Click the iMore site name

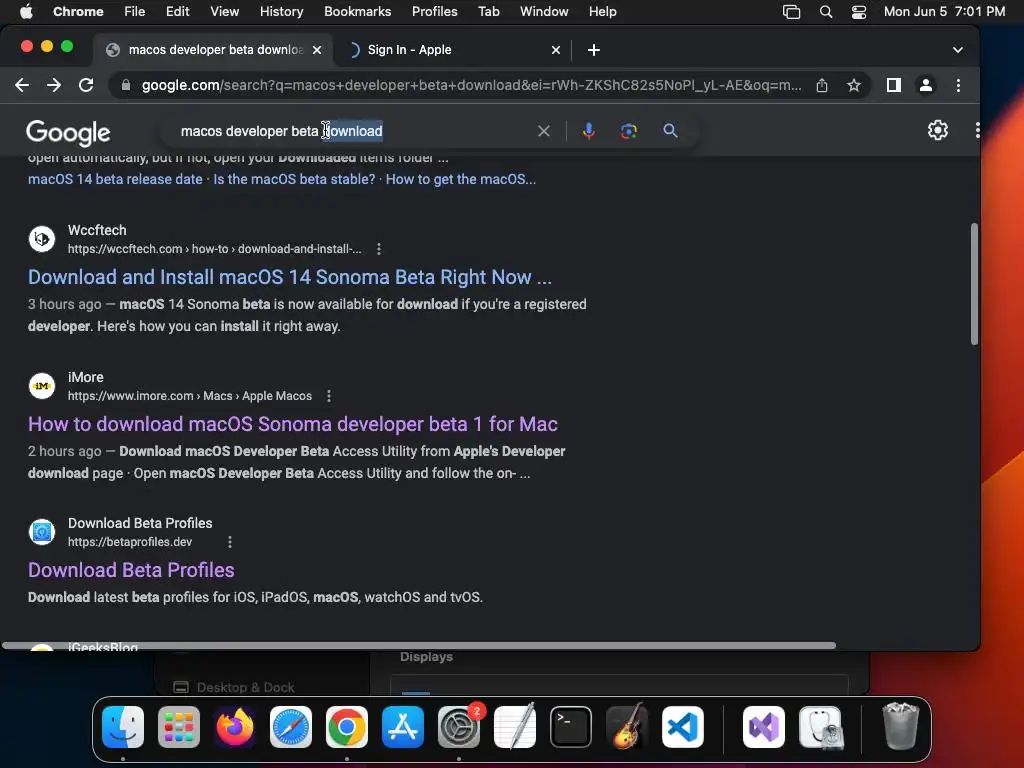click(86, 377)
